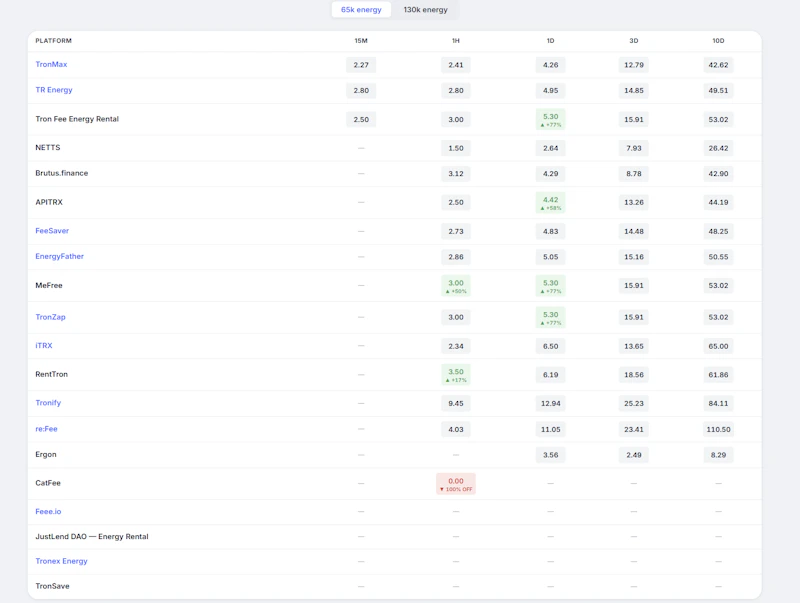Select APITRX 3D price 13.26

tap(634, 203)
